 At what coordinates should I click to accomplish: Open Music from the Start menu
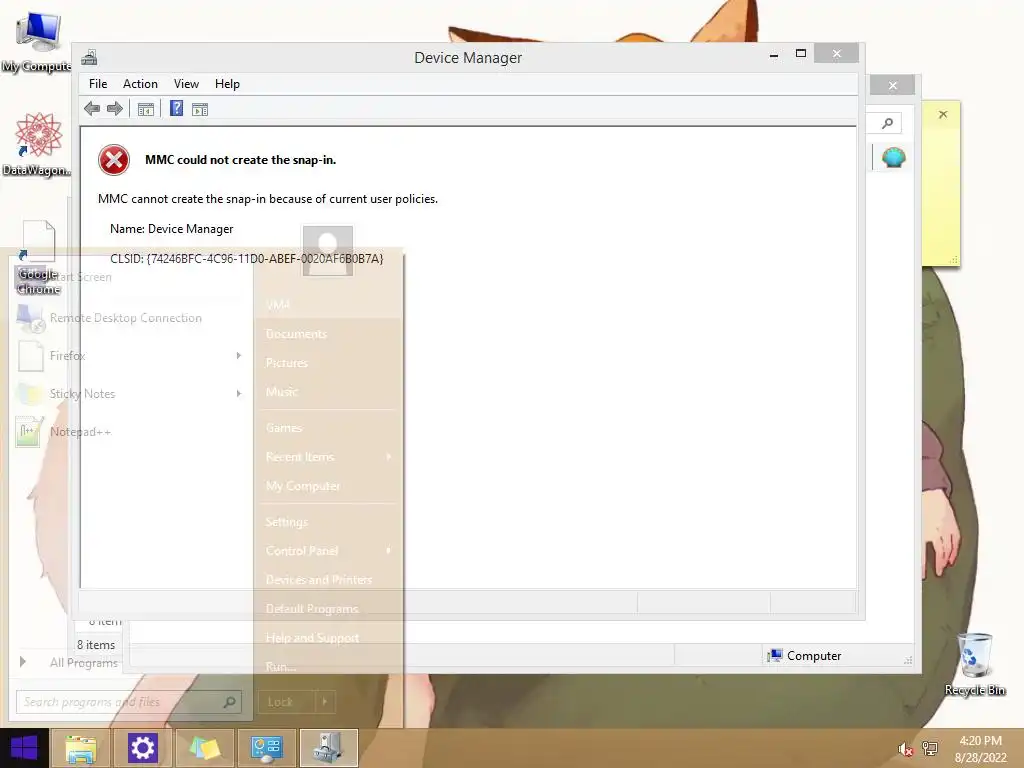(282, 392)
